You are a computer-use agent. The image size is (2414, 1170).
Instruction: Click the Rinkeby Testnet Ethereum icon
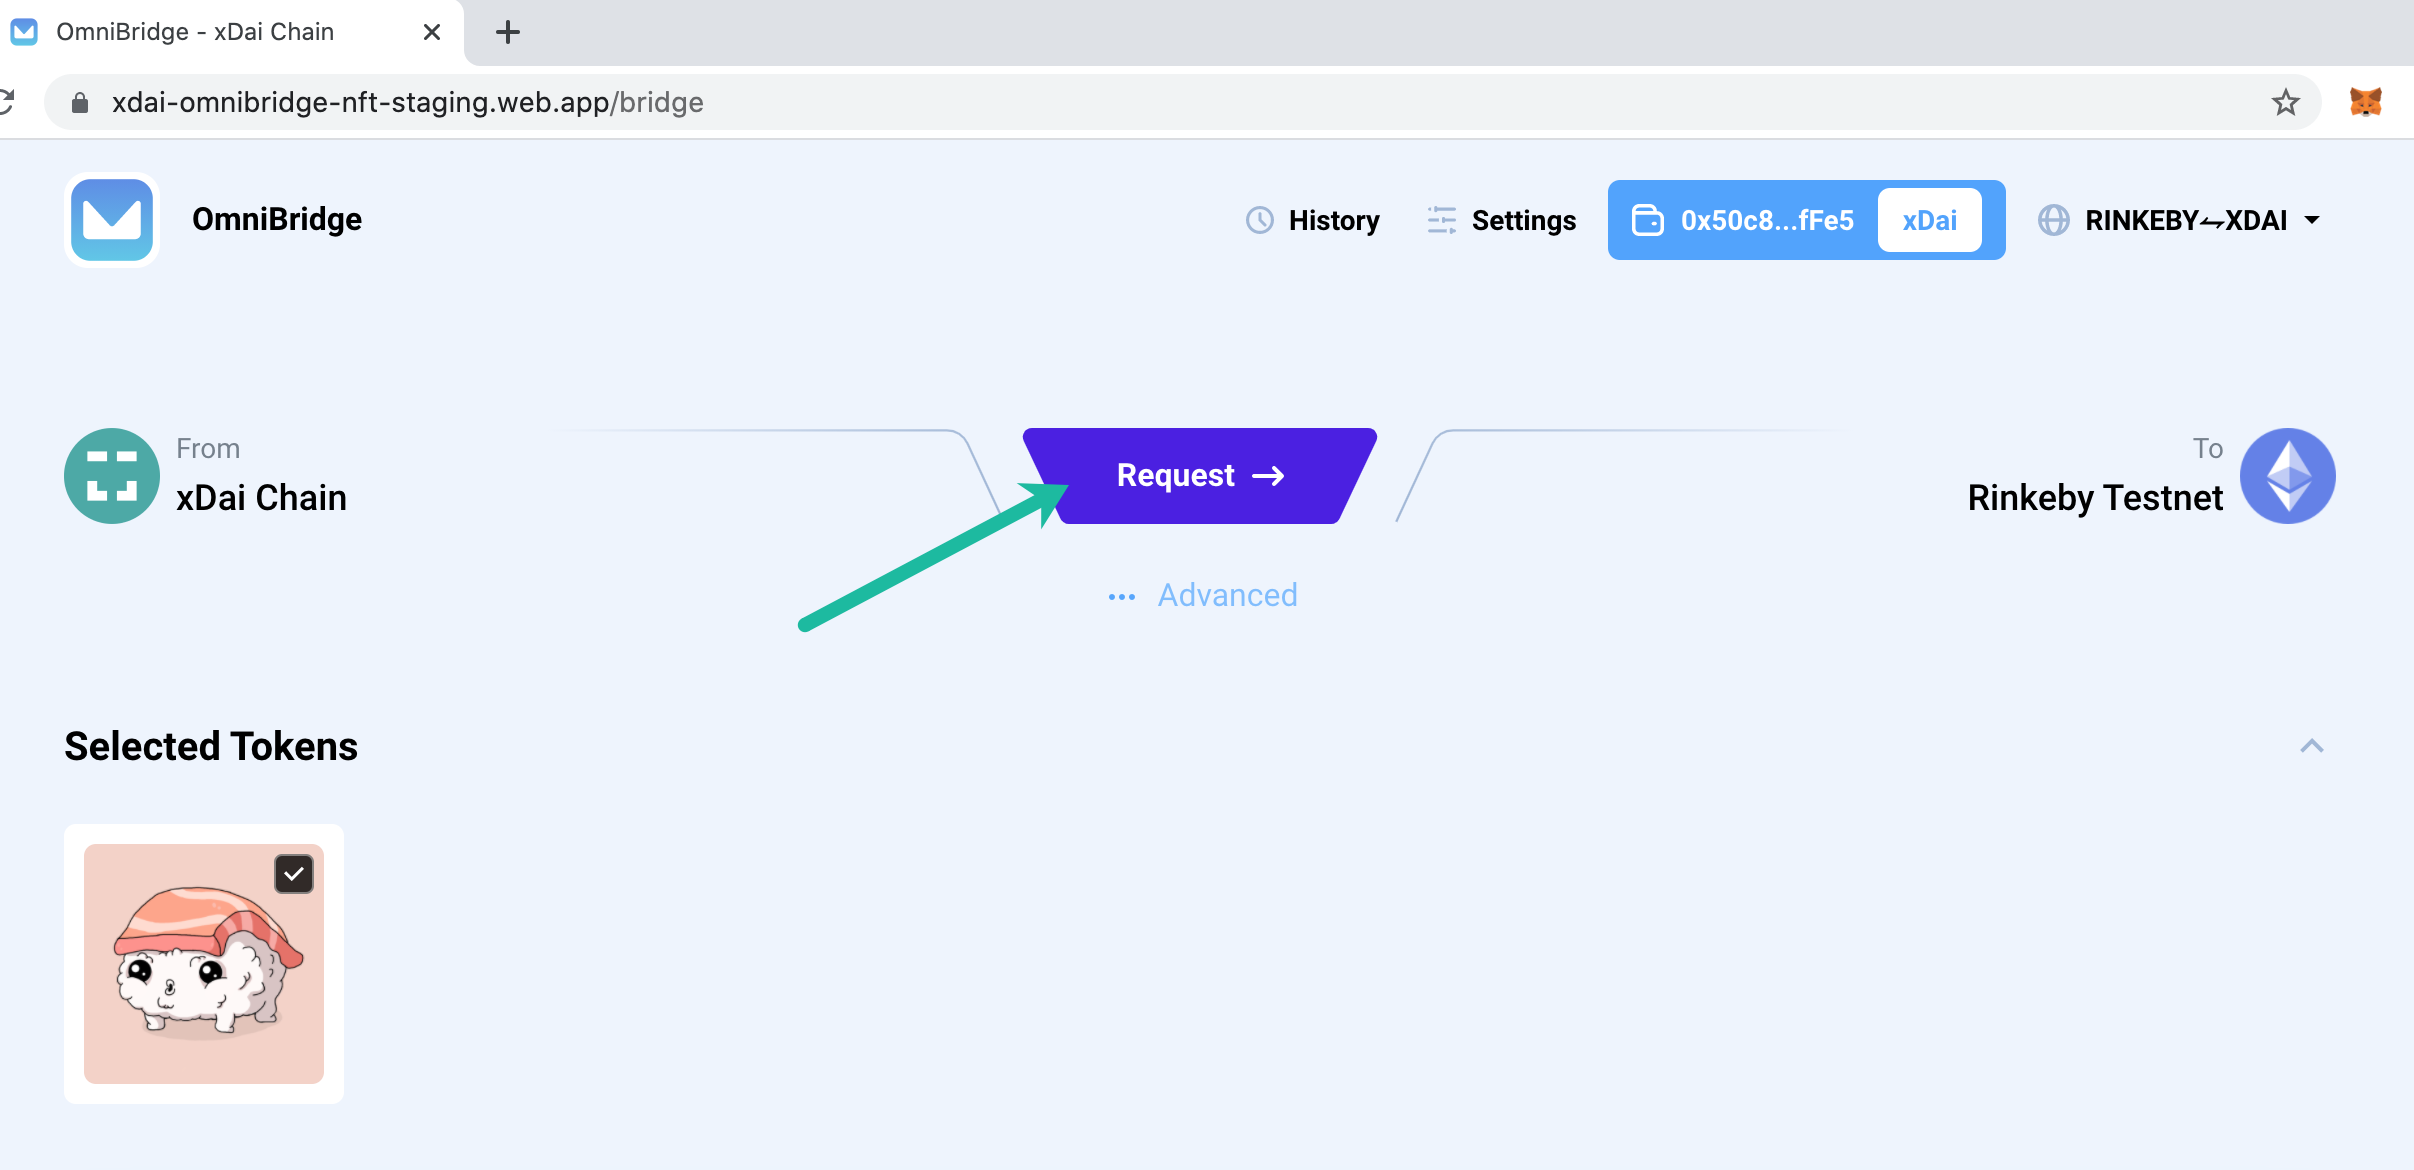(x=2288, y=476)
